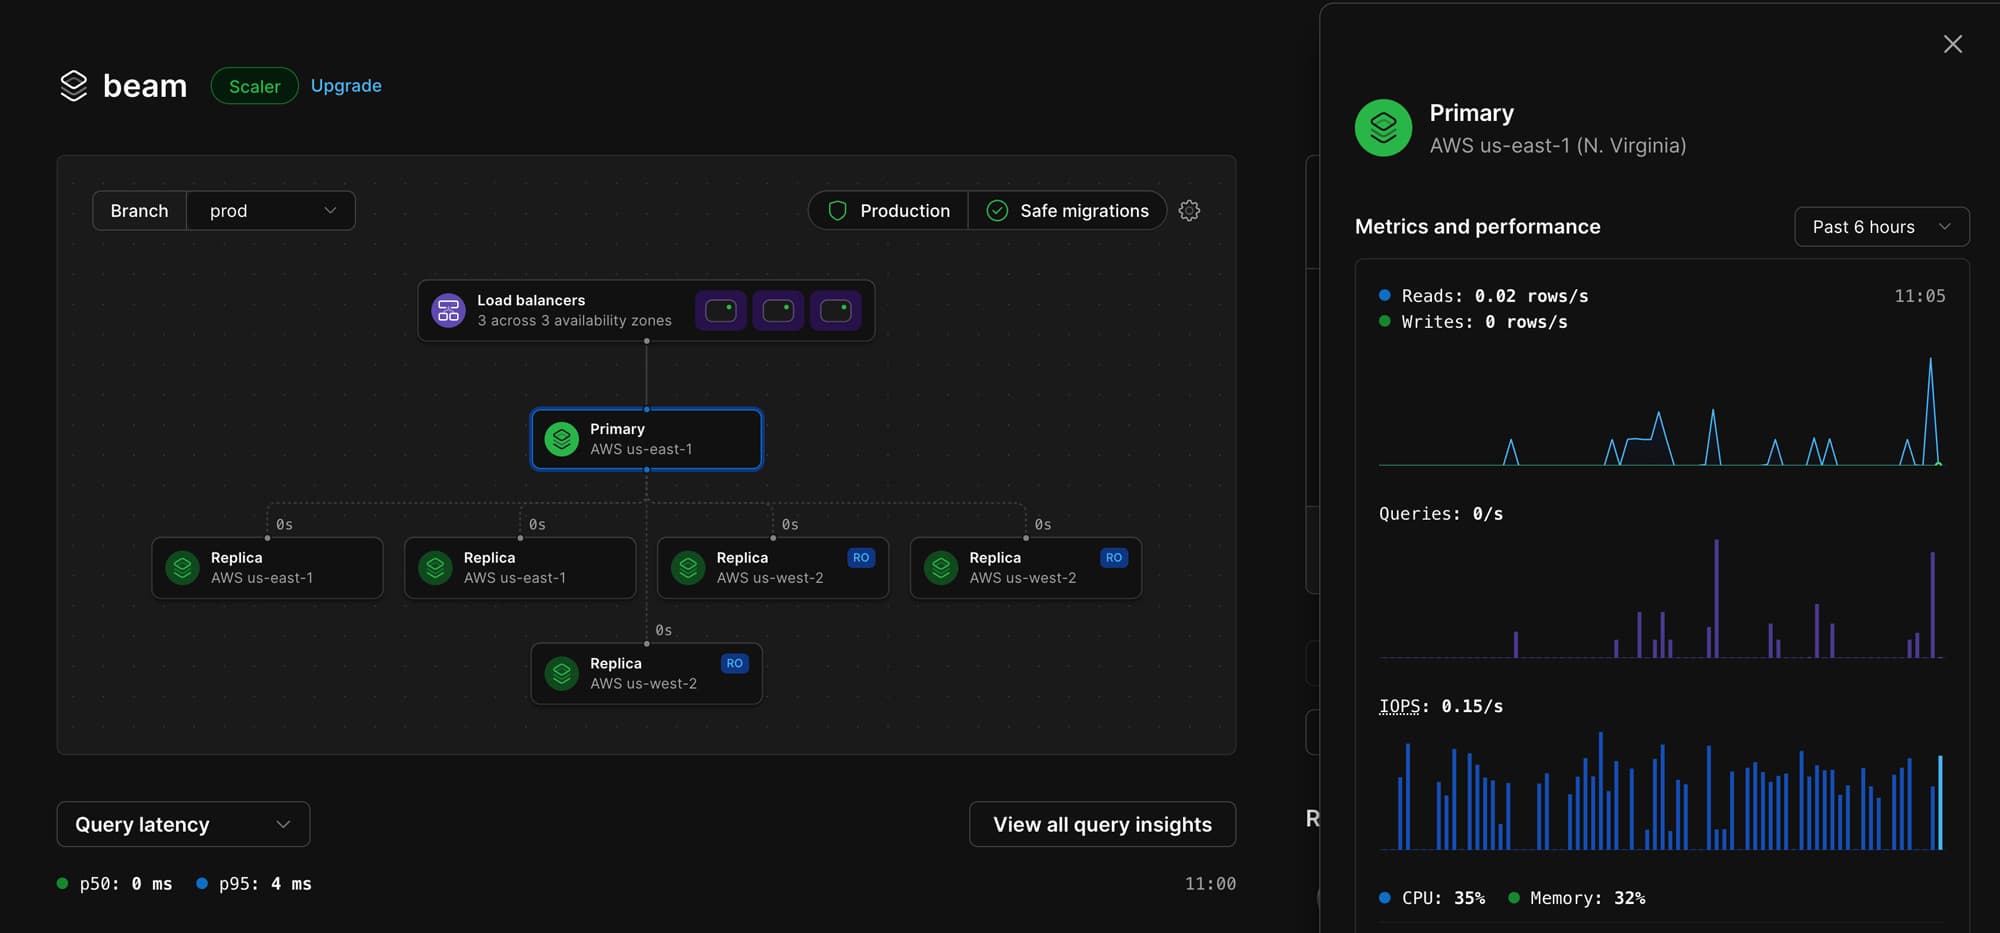
Task: Click the Production status button
Action: click(x=888, y=211)
